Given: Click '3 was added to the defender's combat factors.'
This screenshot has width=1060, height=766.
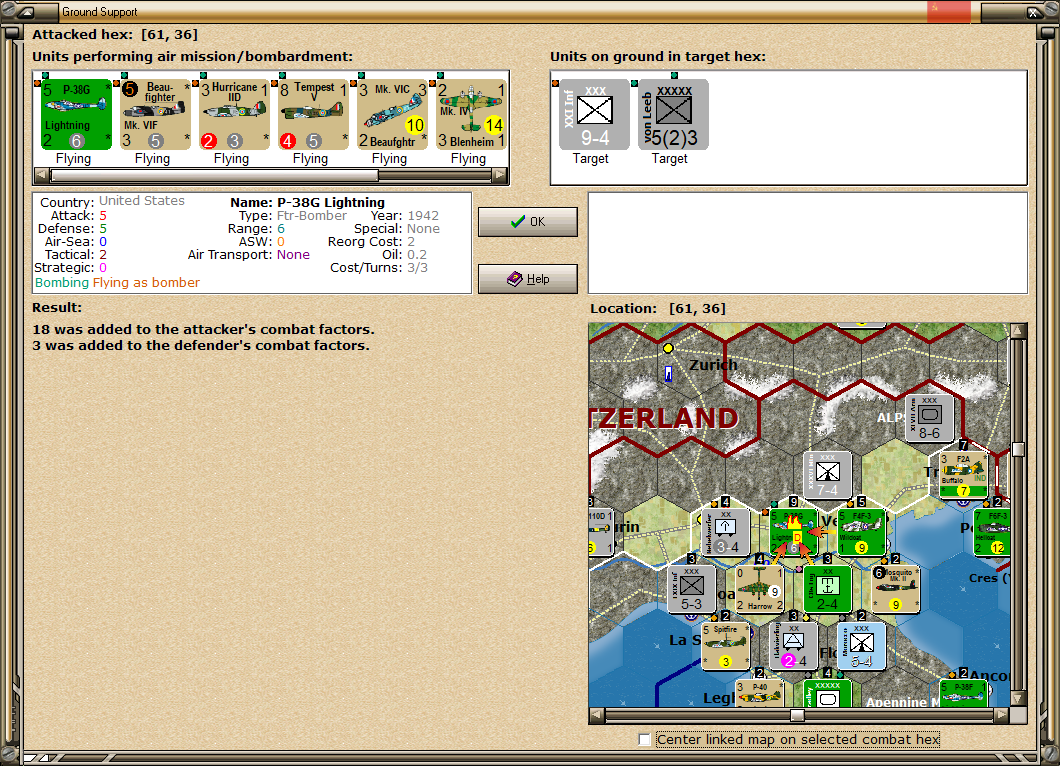Looking at the screenshot, I should [201, 345].
